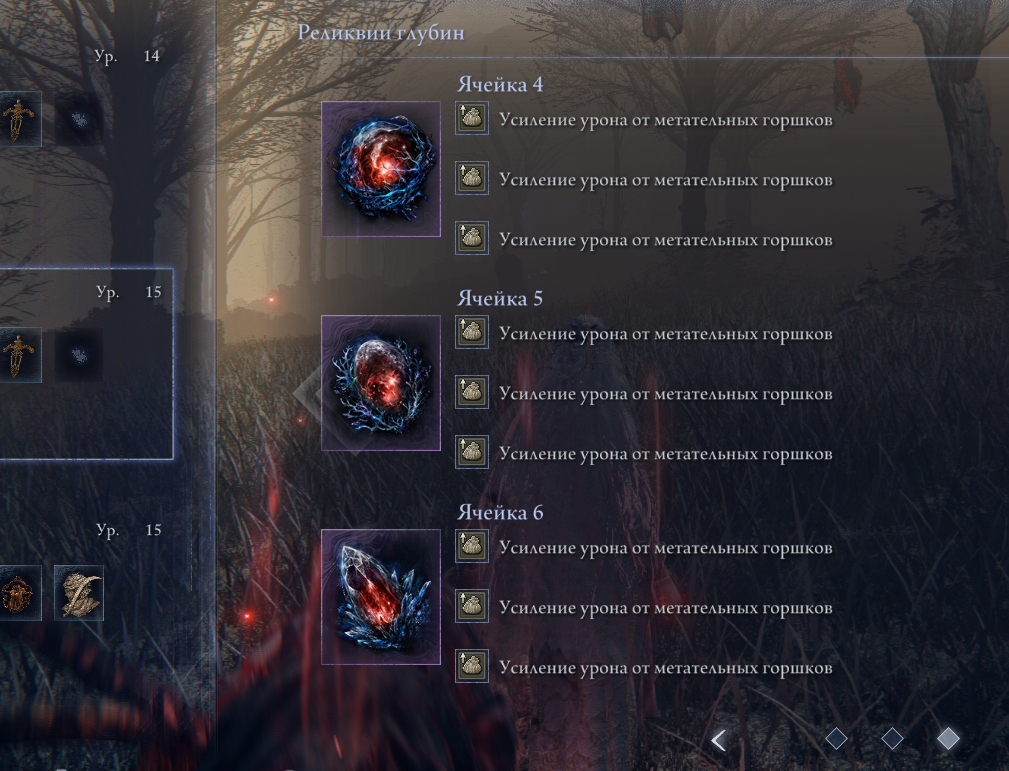This screenshot has height=771, width=1009.
Task: Click first pot damage icon in Ячейка 5
Action: (472, 332)
